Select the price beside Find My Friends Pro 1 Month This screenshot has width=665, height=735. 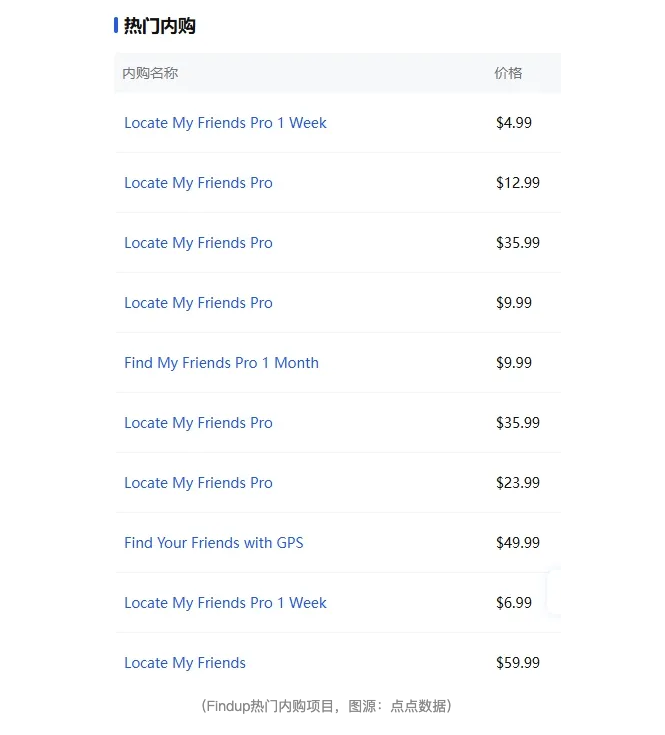point(514,363)
